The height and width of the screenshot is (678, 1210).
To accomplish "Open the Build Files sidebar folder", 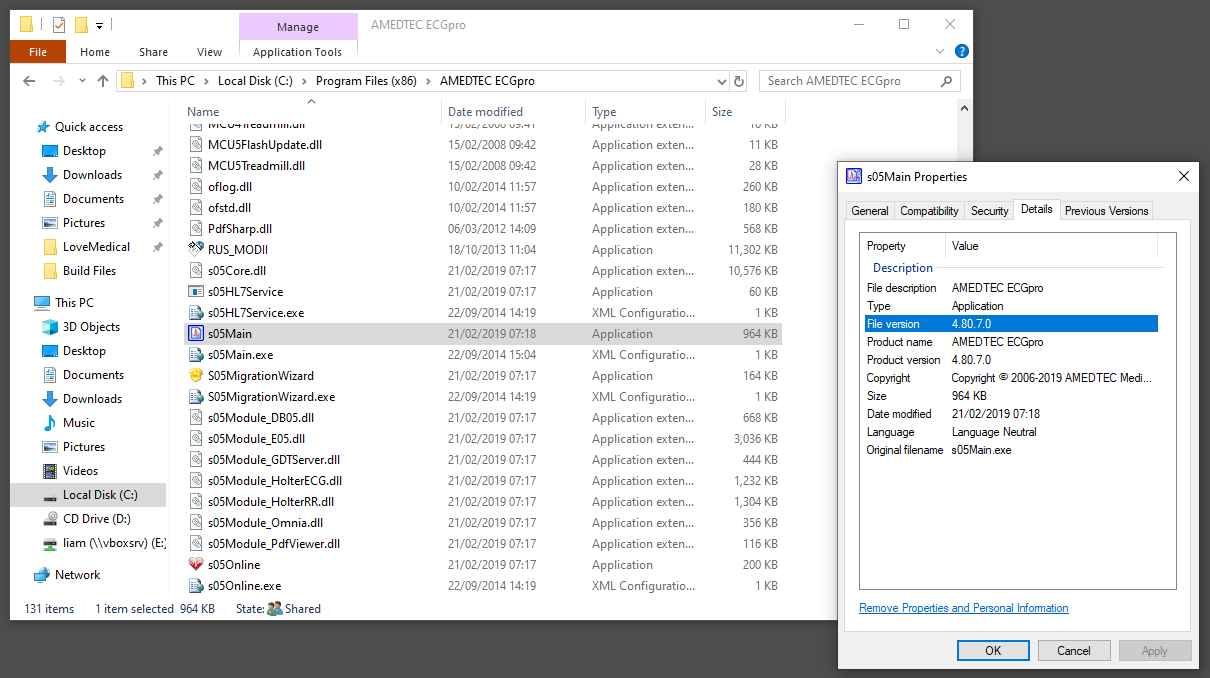I will pyautogui.click(x=89, y=271).
